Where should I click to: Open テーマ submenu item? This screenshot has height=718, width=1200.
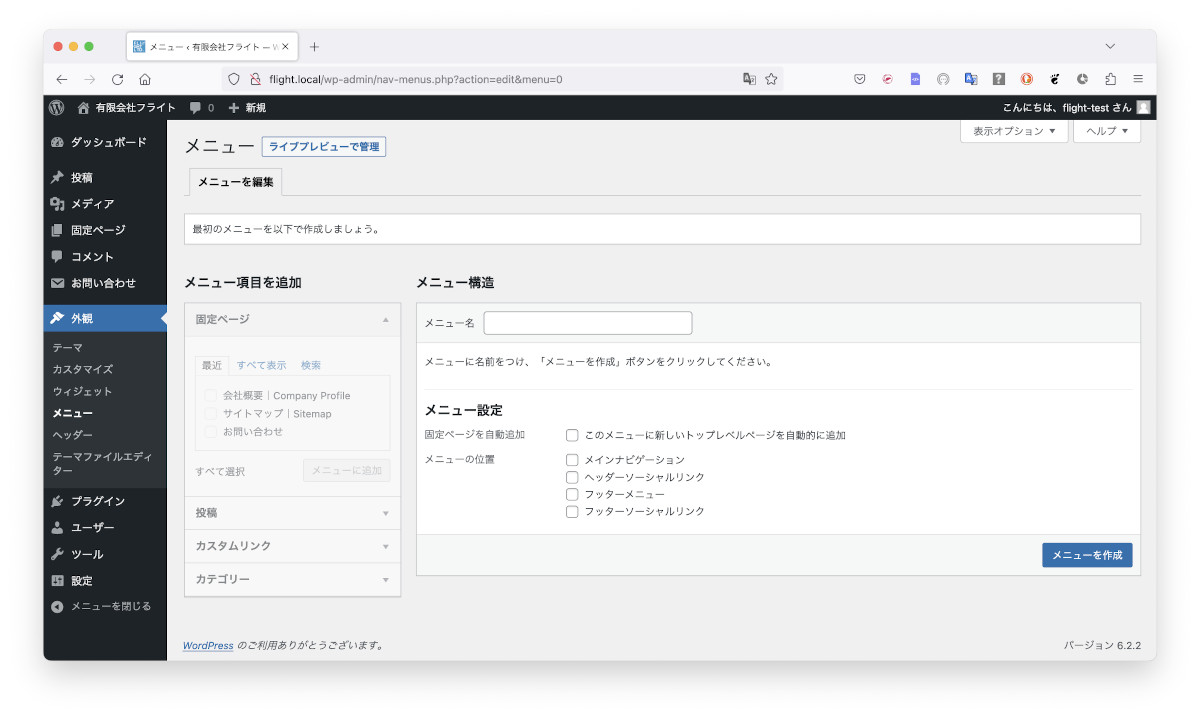coord(68,348)
